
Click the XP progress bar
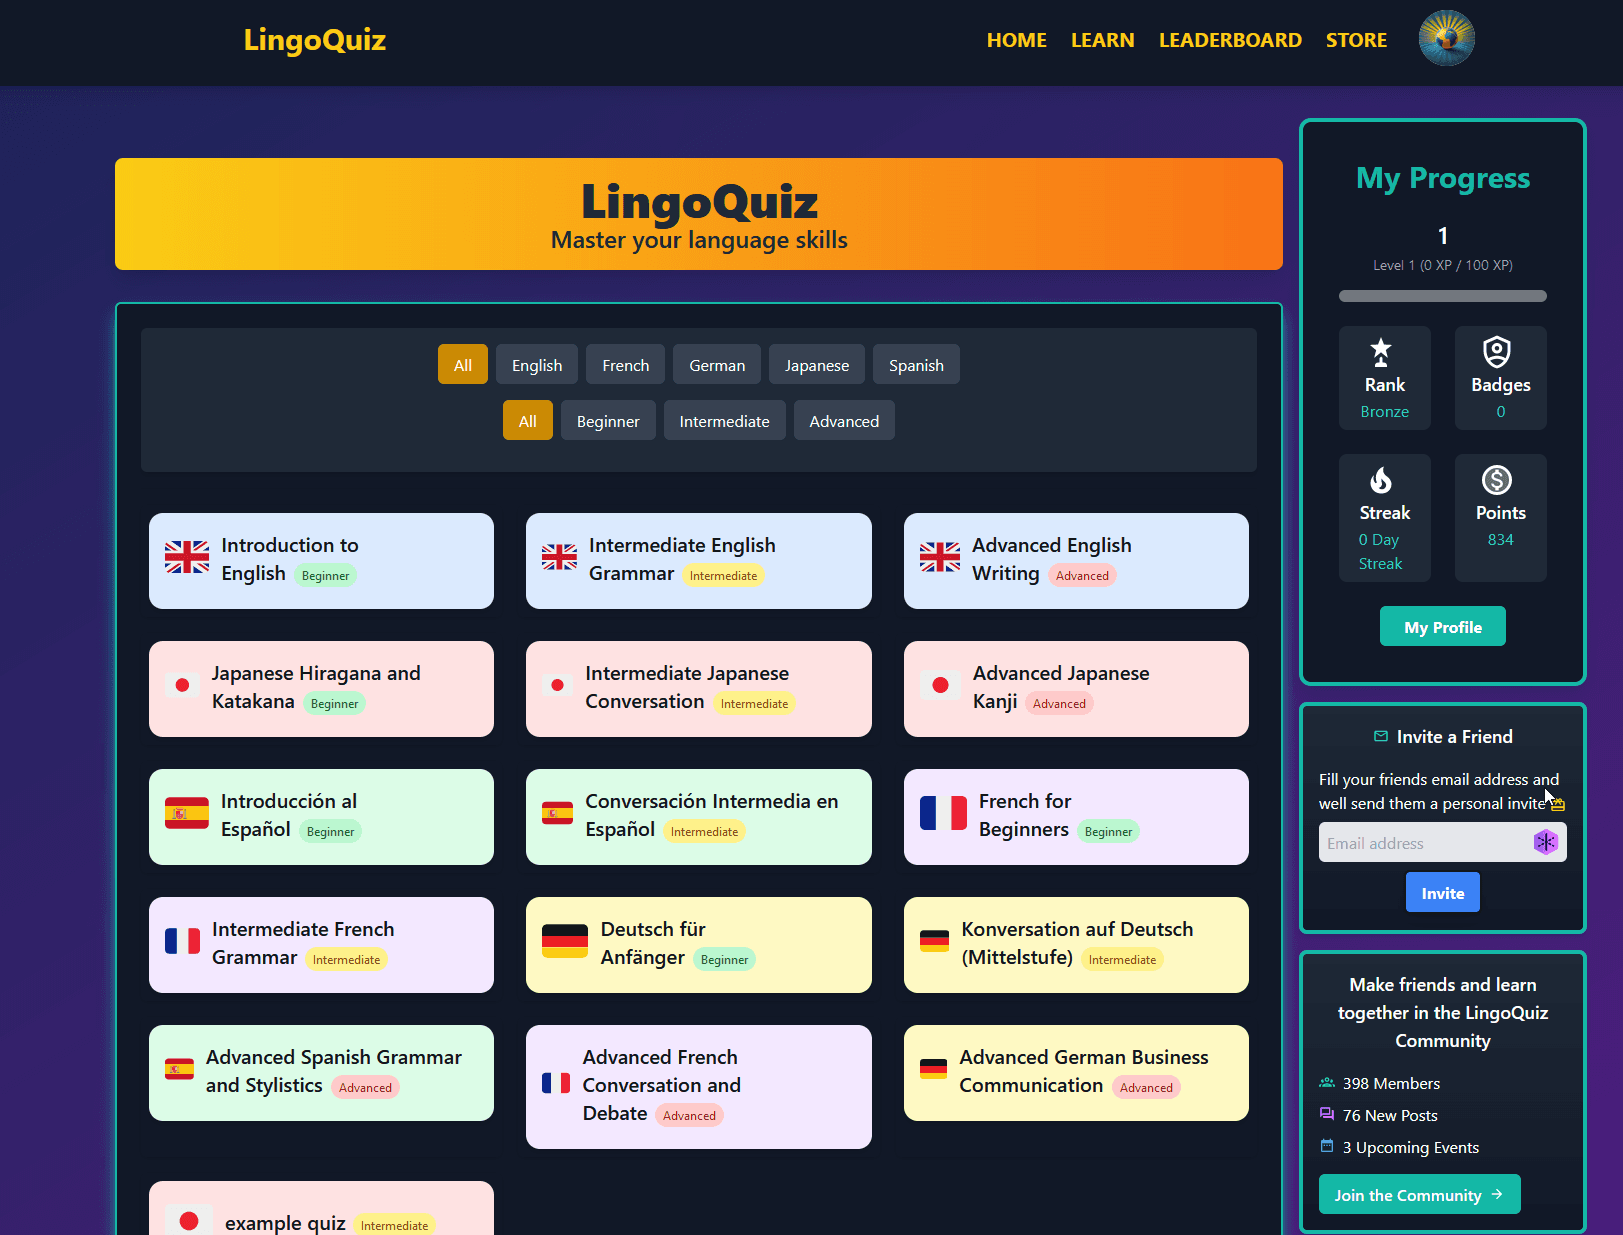pyautogui.click(x=1443, y=296)
